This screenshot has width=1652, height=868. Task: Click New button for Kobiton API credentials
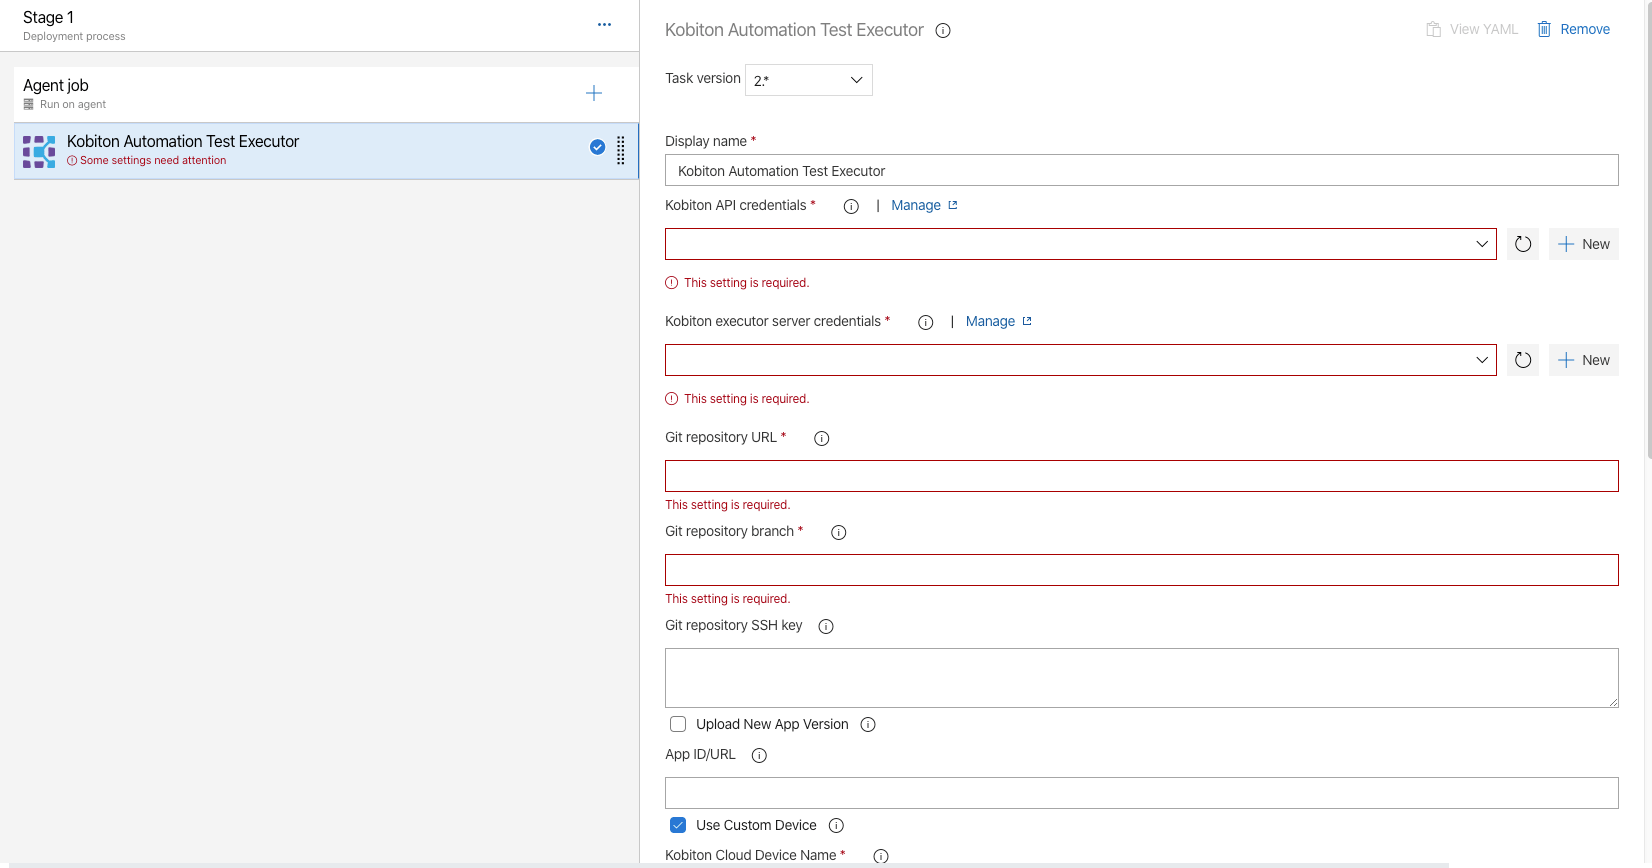coord(1584,244)
